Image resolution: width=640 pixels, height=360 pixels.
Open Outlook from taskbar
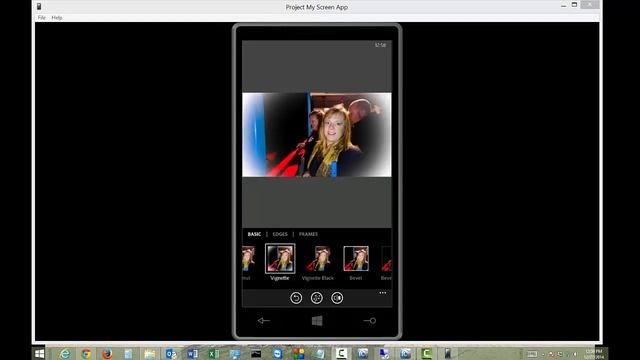[x=171, y=354]
